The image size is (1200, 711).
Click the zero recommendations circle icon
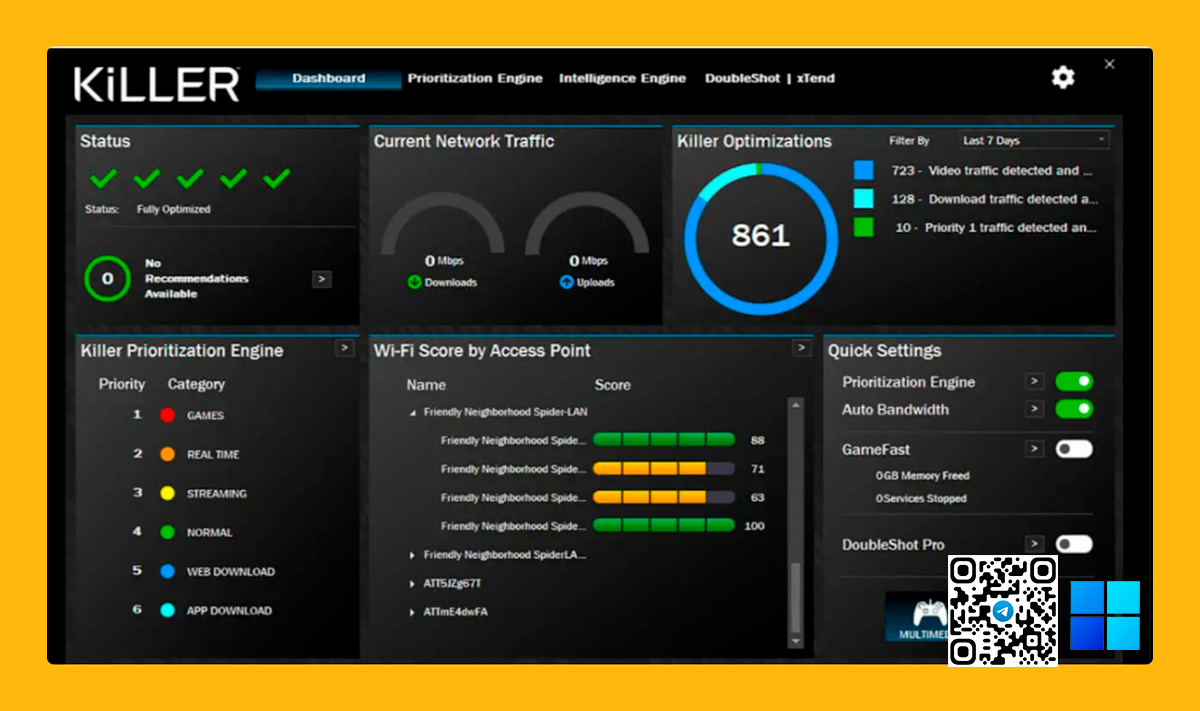[107, 279]
